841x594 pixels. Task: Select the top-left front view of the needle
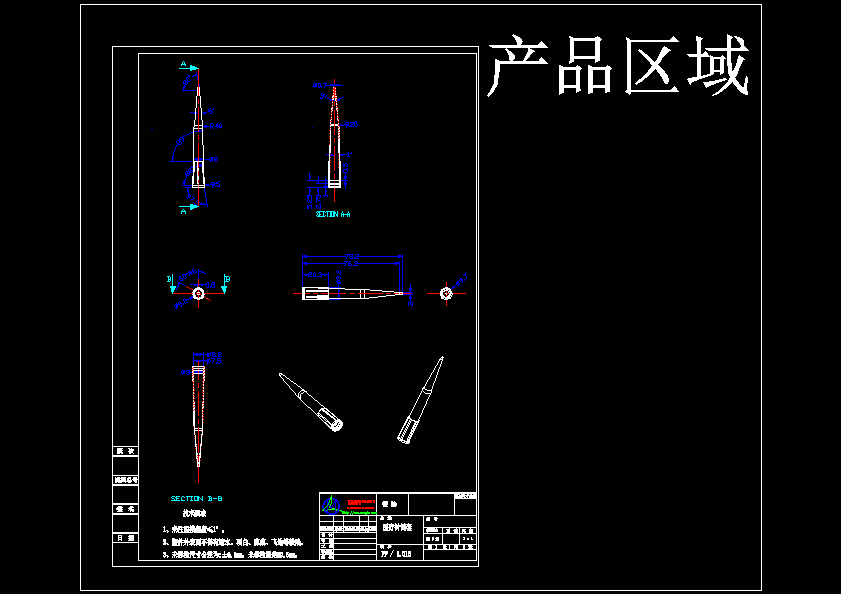pos(199,140)
